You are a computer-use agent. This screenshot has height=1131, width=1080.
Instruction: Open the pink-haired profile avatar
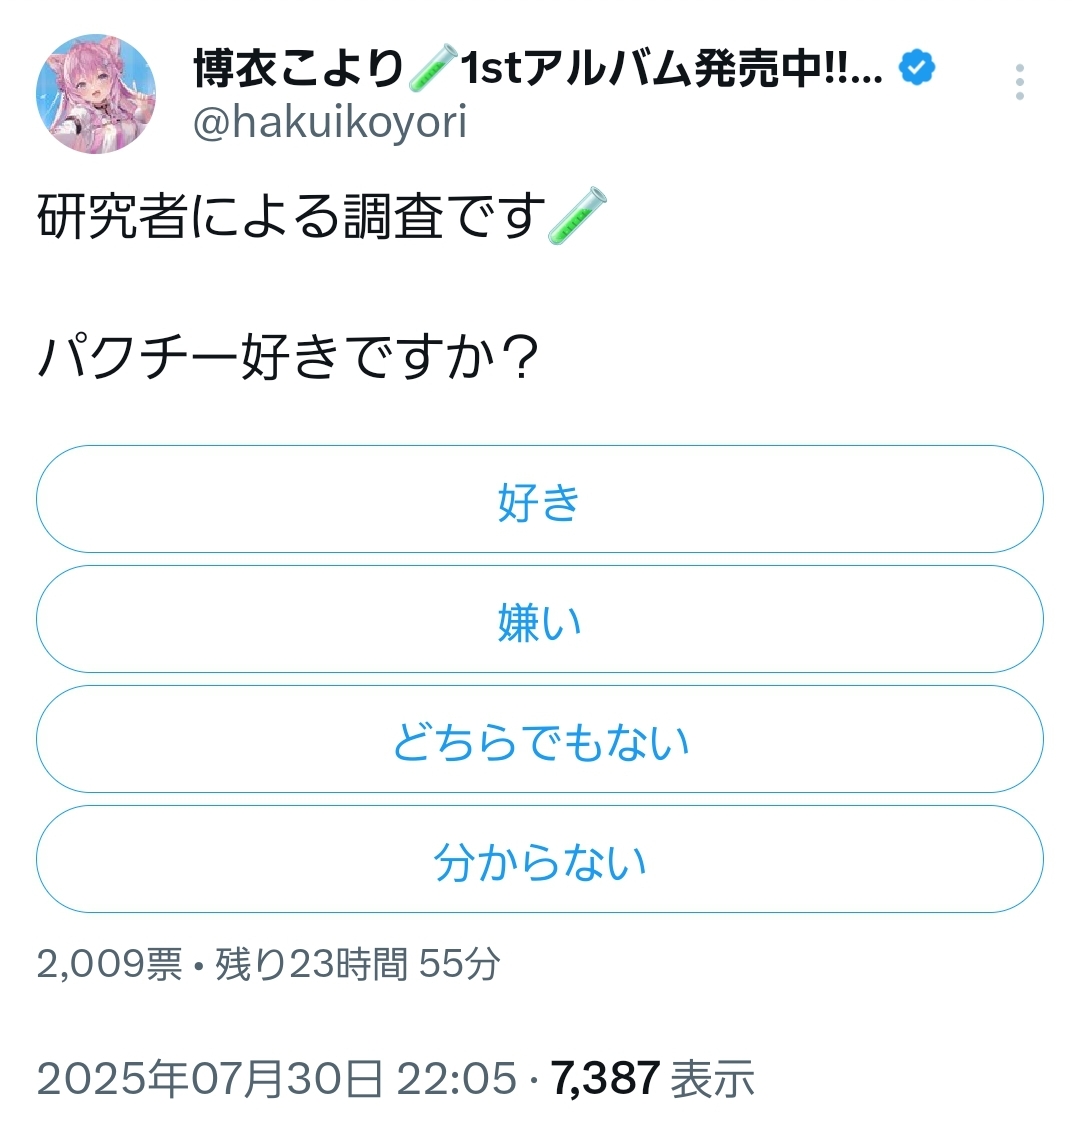pos(96,94)
